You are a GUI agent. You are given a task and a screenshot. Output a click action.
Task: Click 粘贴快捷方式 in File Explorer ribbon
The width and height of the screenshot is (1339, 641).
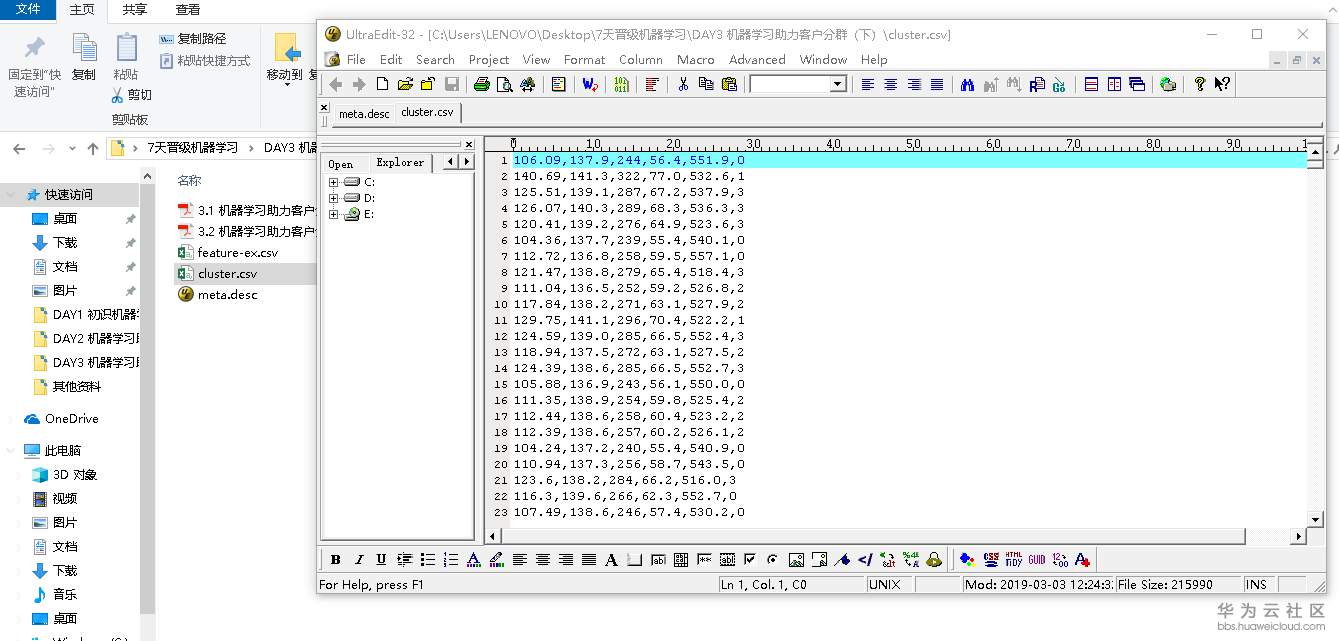205,60
